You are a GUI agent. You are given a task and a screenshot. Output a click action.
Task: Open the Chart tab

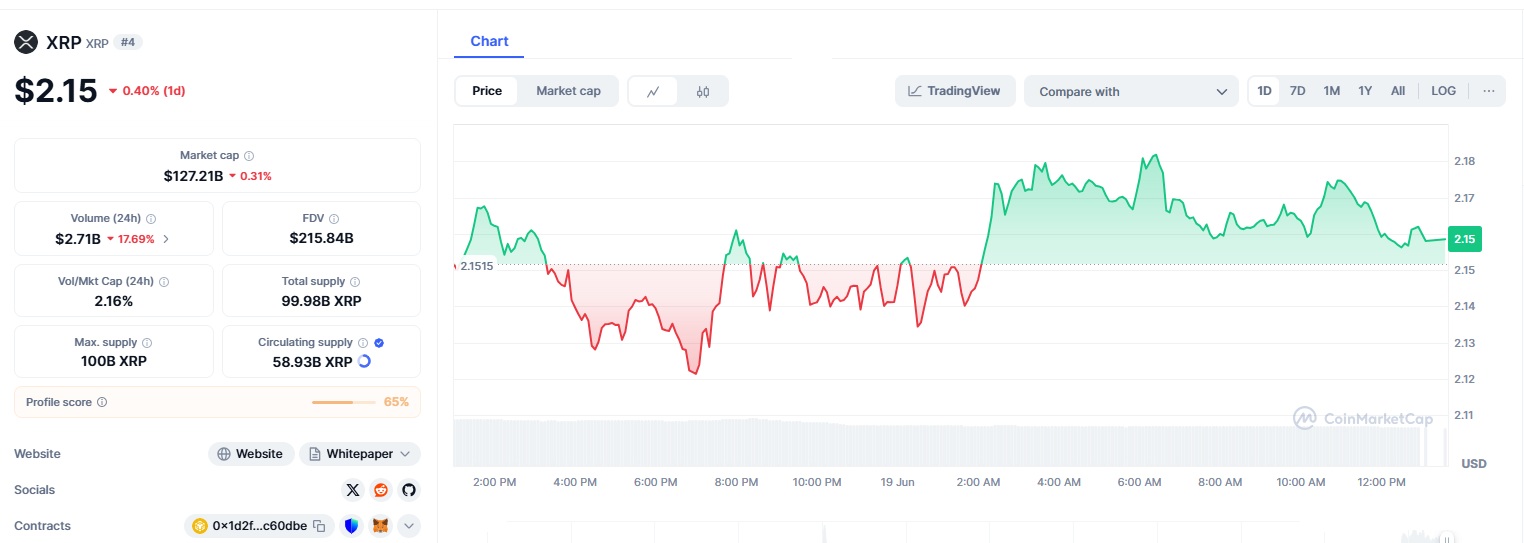[489, 41]
